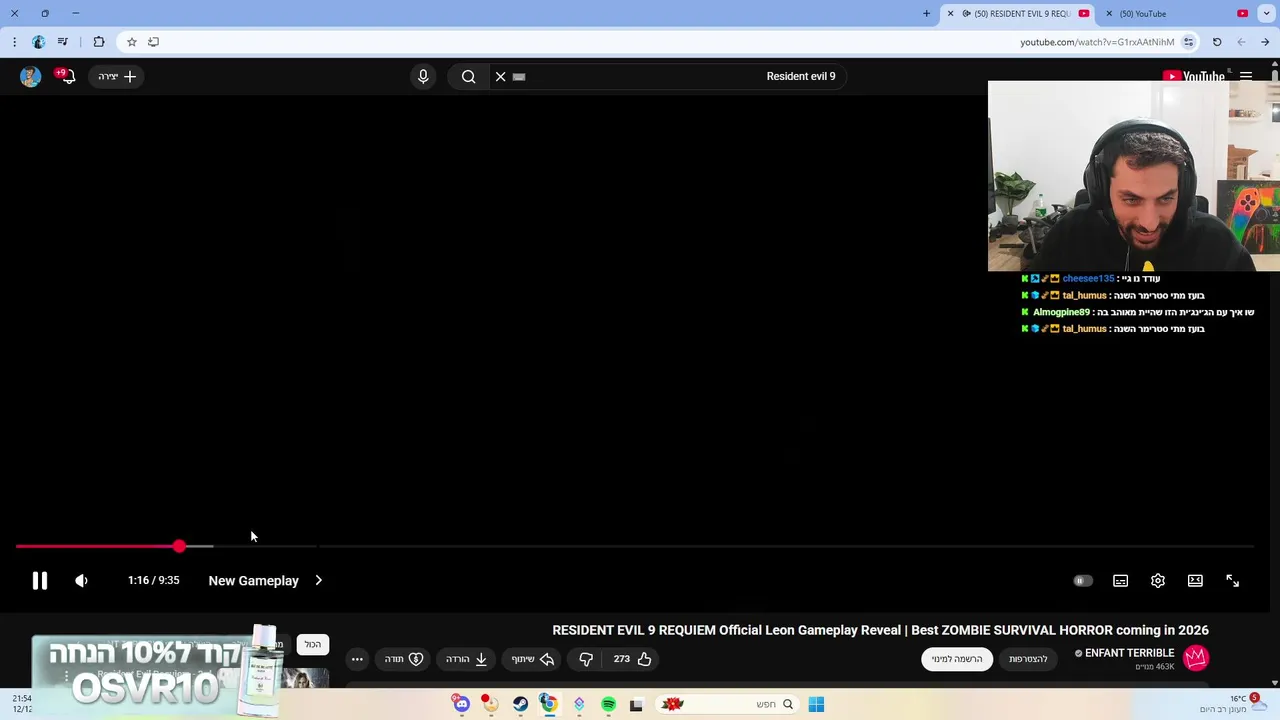Open more actions three-dot menu
The image size is (1280, 720).
(x=357, y=659)
